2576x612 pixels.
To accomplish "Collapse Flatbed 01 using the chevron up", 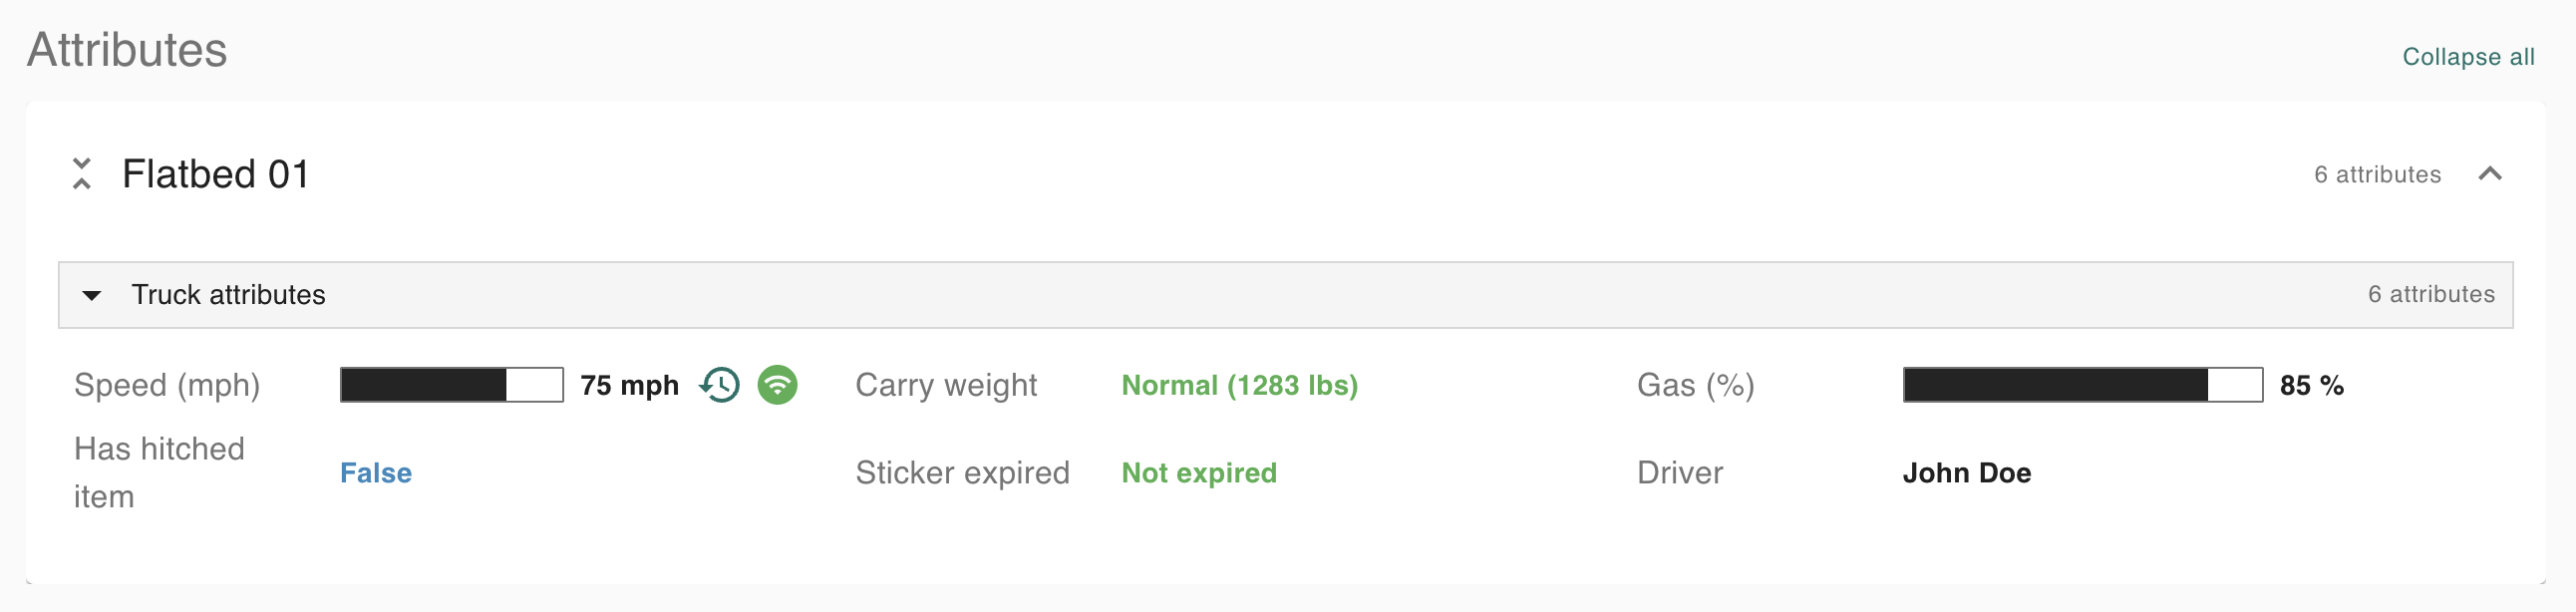I will (2489, 174).
